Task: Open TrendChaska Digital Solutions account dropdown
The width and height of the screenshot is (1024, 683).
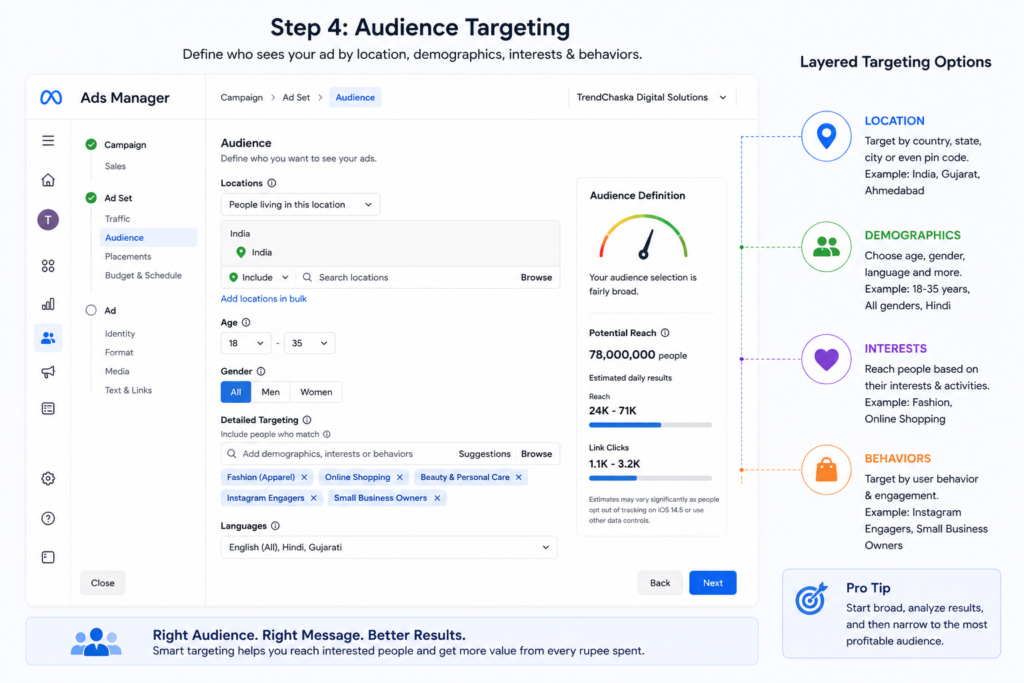Action: pos(652,97)
